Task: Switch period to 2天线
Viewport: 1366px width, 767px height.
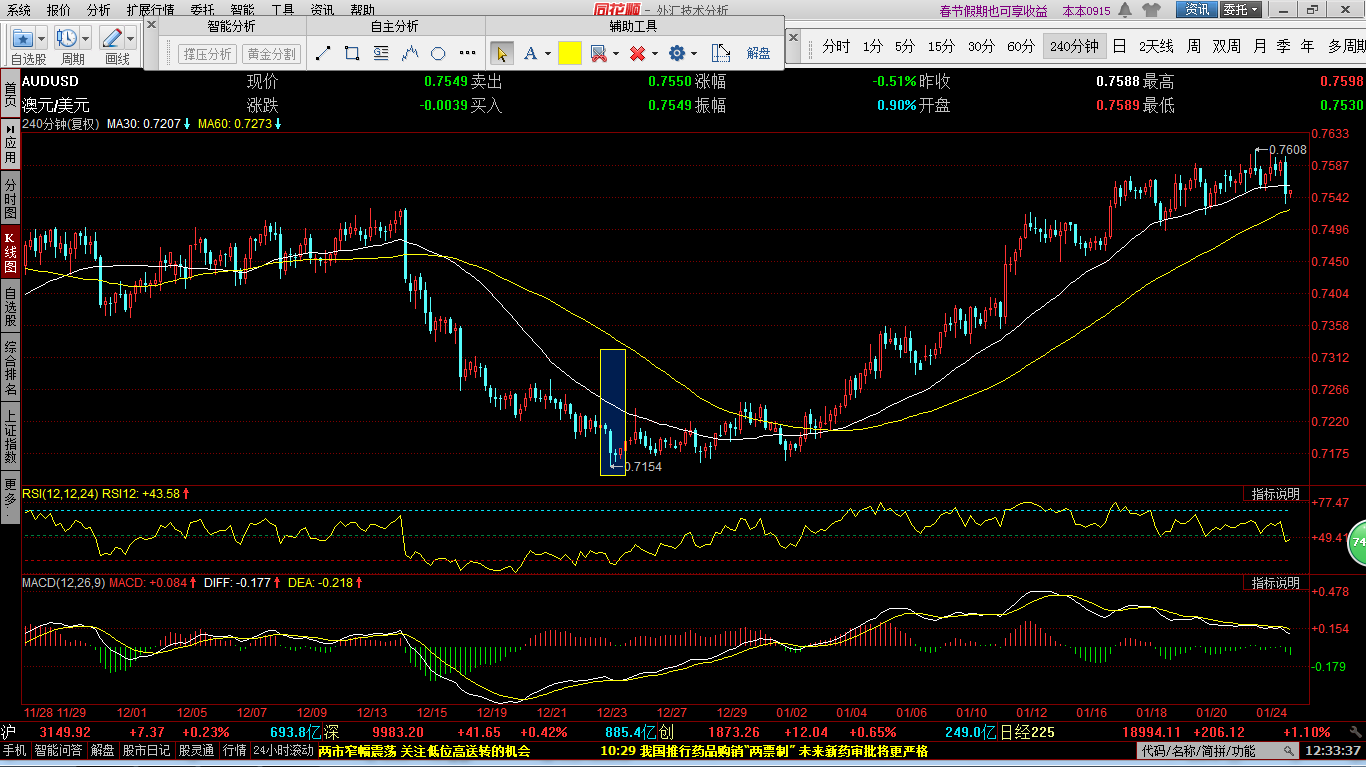Action: pyautogui.click(x=1156, y=46)
